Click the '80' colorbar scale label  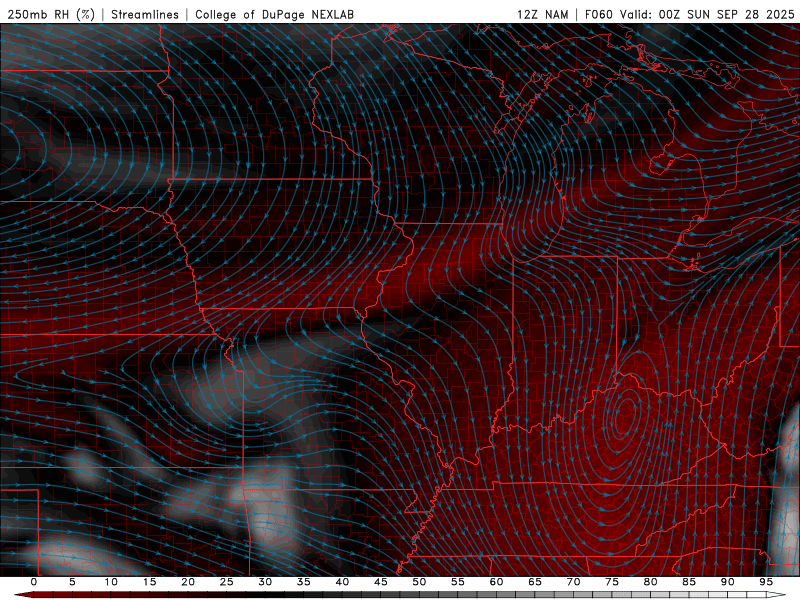click(x=650, y=582)
